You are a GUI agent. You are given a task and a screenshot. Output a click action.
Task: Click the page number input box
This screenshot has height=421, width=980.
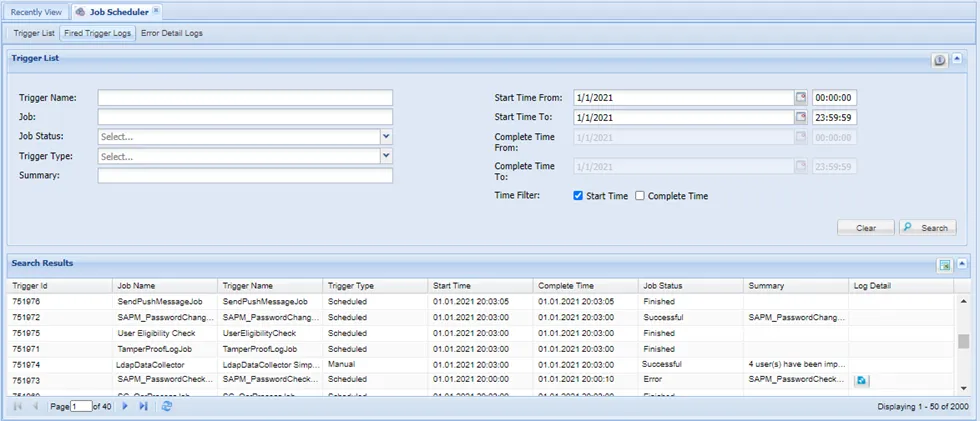pos(81,407)
